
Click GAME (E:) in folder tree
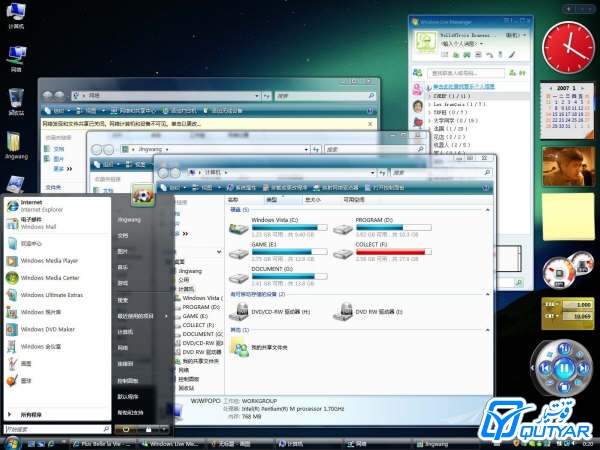point(195,316)
